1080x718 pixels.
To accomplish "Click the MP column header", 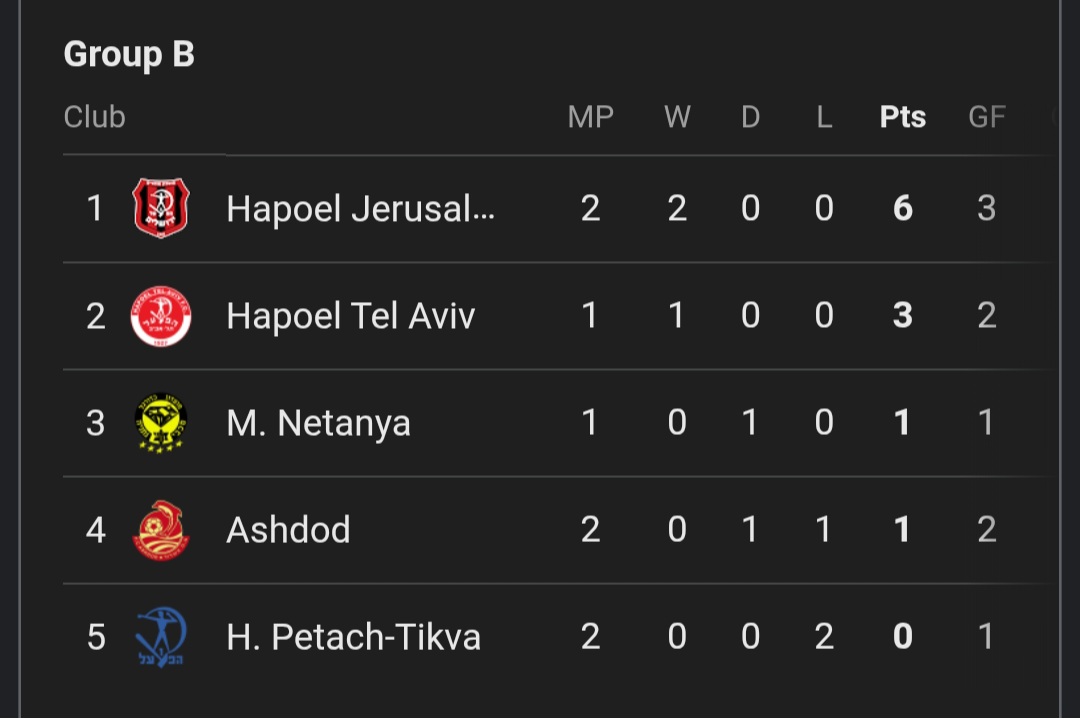I will (590, 117).
